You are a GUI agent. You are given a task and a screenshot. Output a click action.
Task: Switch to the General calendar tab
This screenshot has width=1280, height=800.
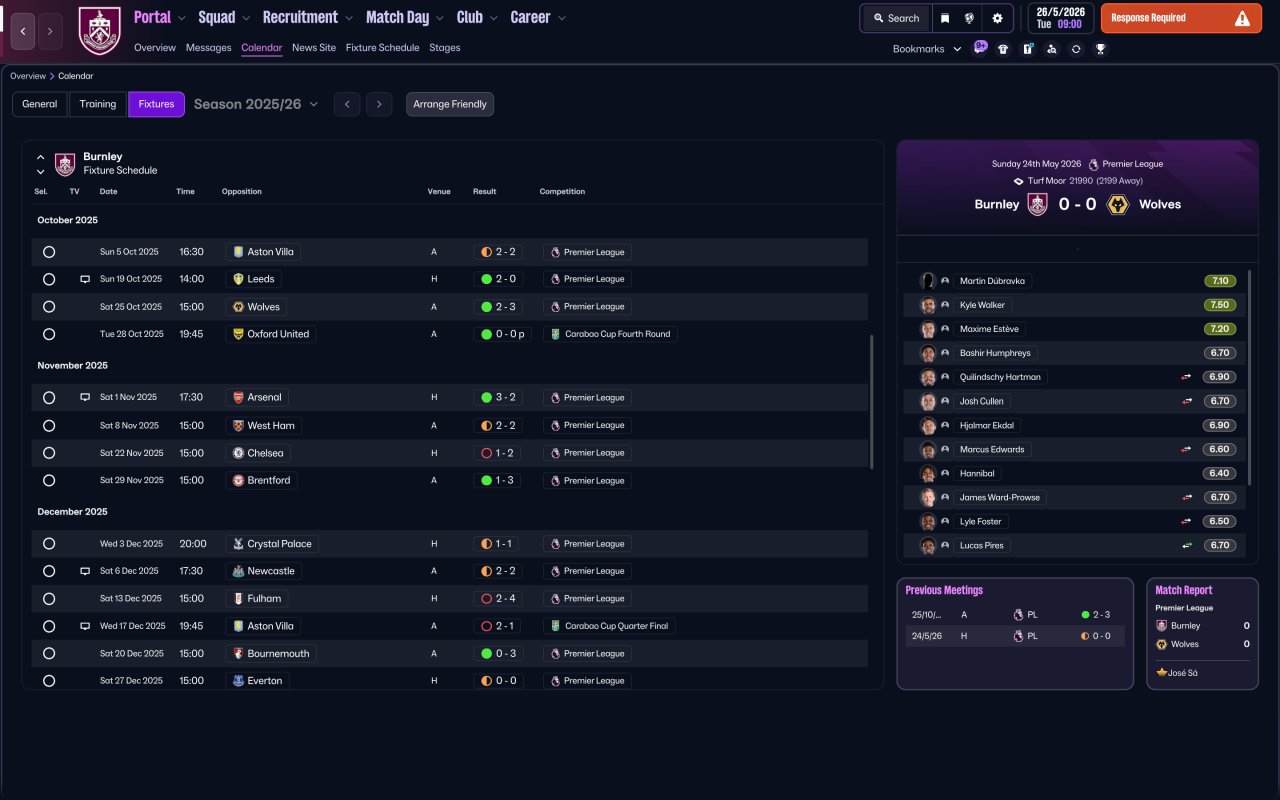(40, 104)
